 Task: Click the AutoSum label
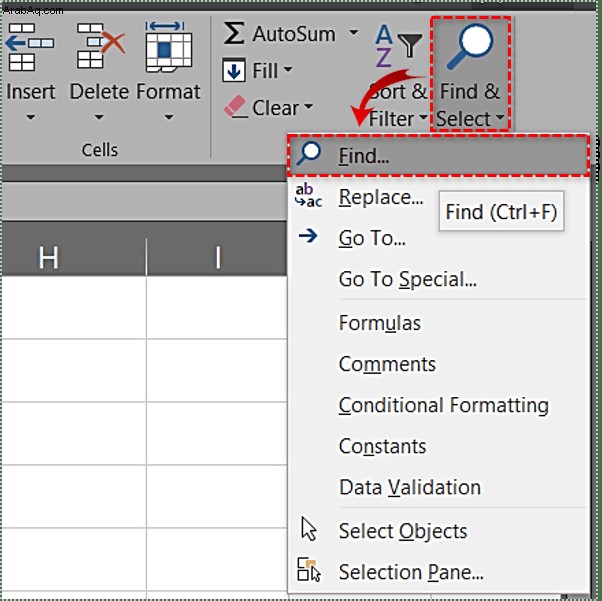[x=294, y=34]
